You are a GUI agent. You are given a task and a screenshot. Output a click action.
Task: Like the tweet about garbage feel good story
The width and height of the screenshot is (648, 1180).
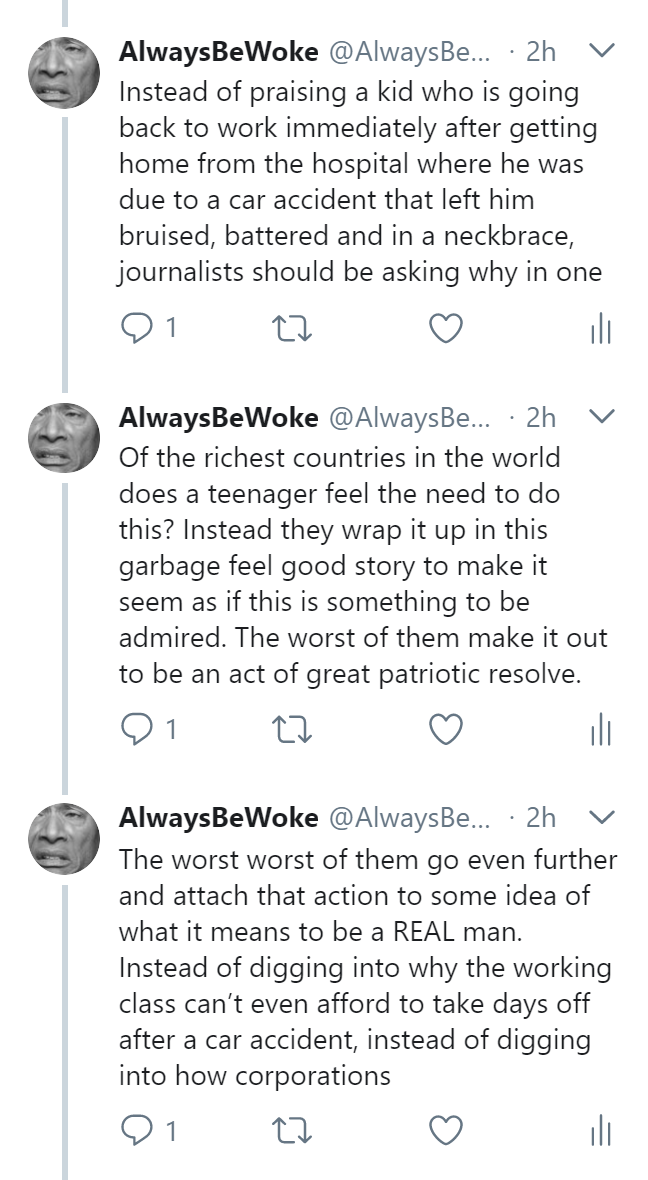pos(446,730)
